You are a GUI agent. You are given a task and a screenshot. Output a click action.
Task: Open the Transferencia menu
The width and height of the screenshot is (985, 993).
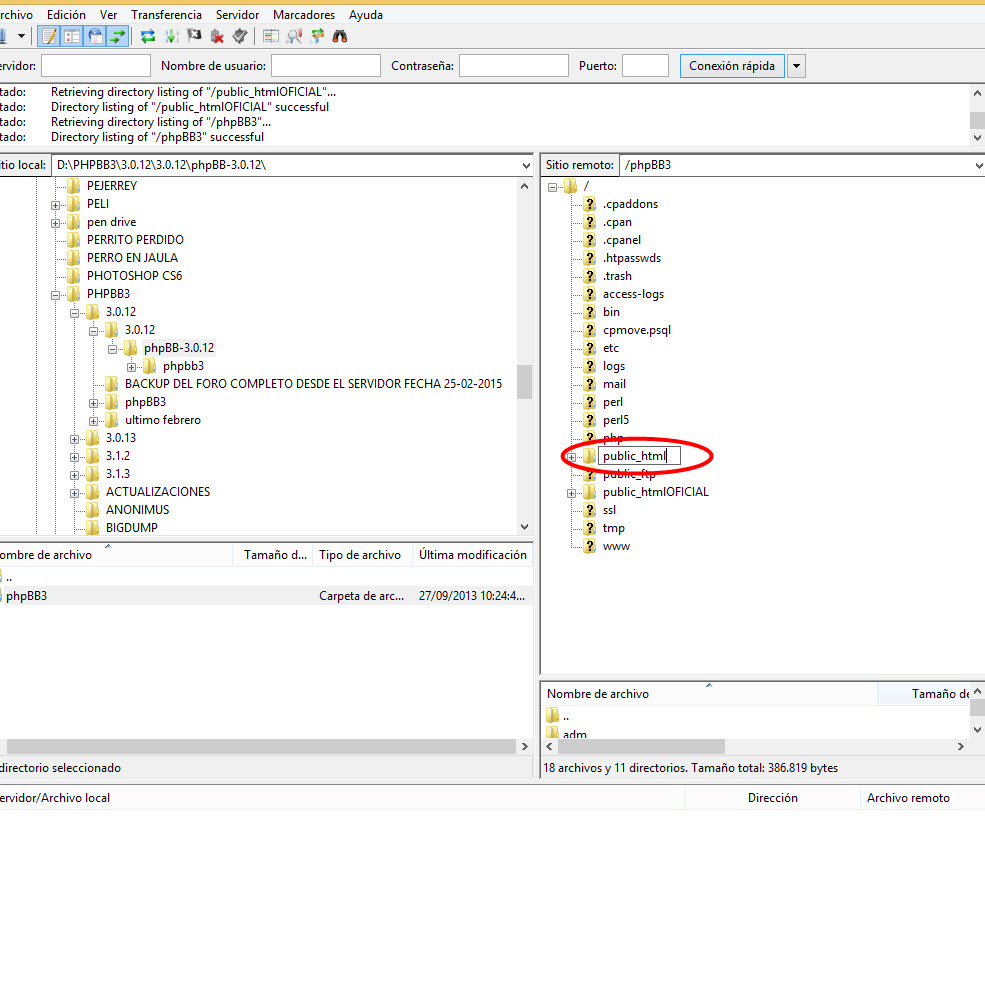[x=166, y=15]
